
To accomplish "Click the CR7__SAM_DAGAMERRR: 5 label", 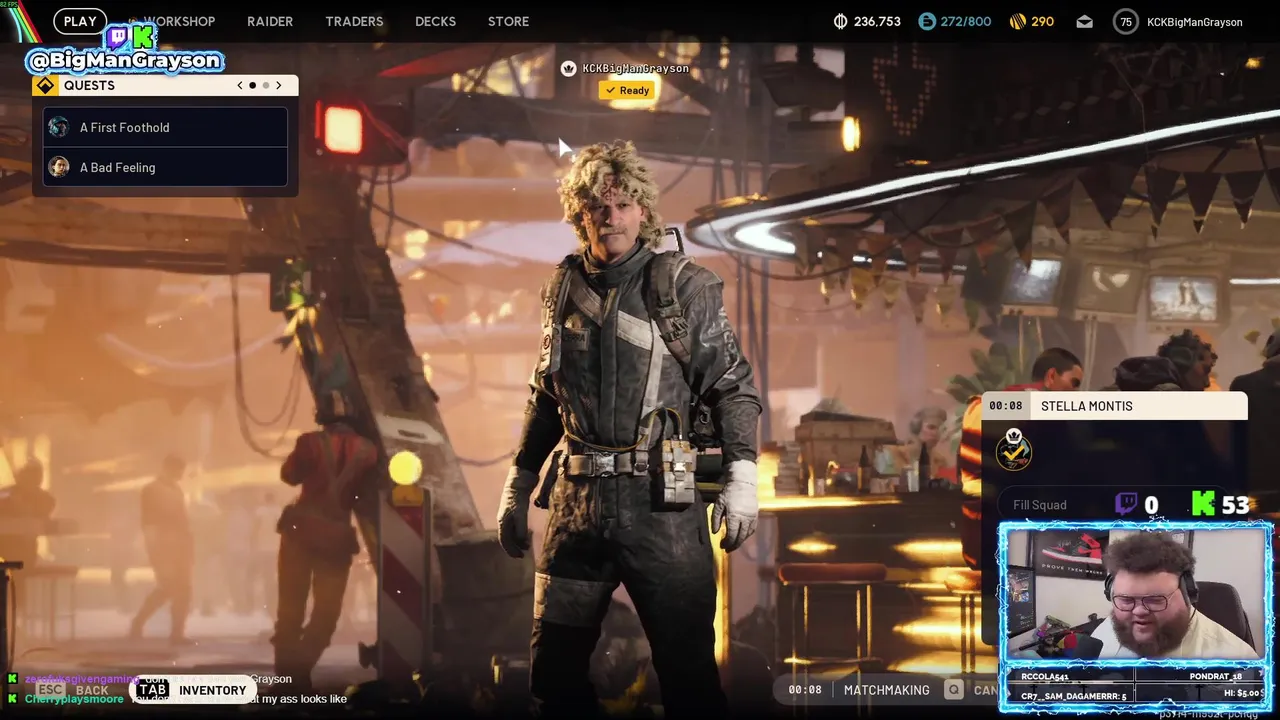I will pos(1074,696).
